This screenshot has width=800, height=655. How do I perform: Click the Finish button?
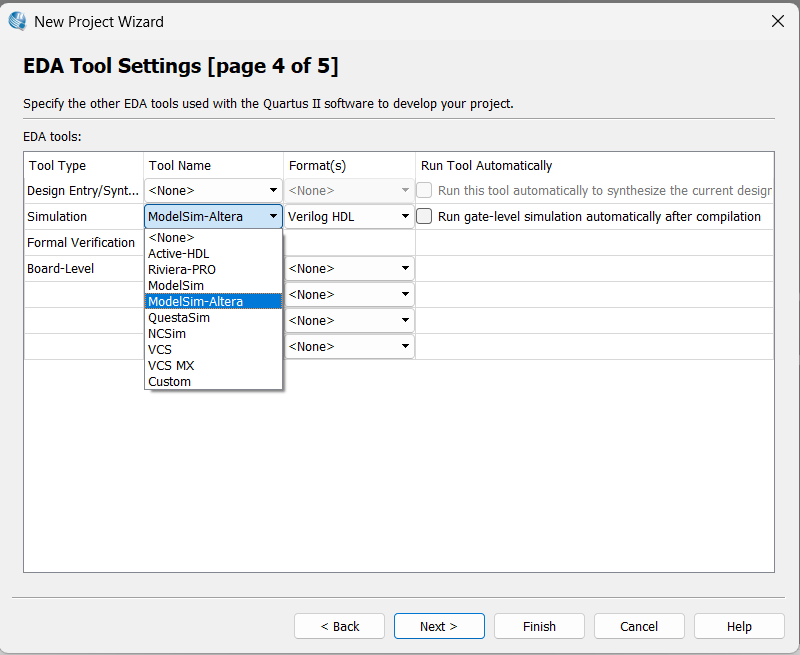click(539, 626)
